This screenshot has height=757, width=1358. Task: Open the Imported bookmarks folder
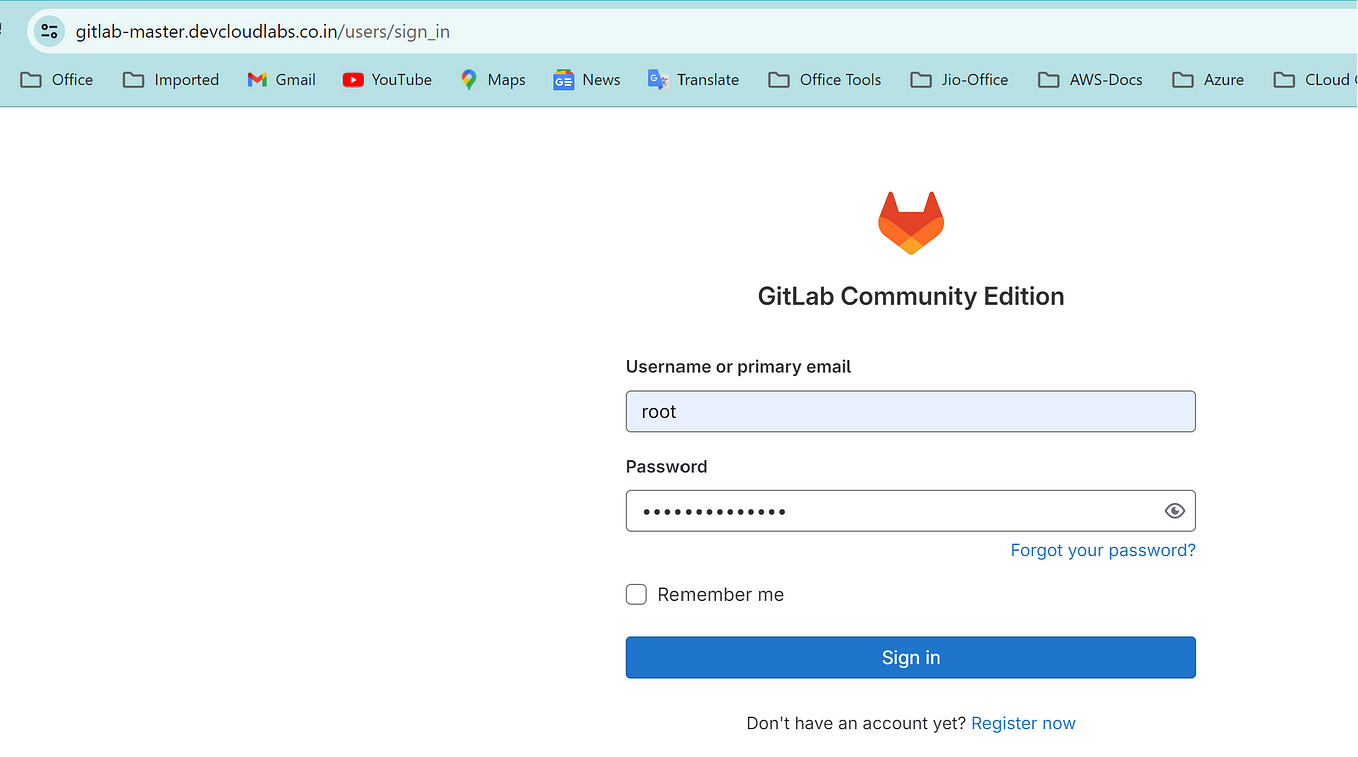(x=171, y=80)
